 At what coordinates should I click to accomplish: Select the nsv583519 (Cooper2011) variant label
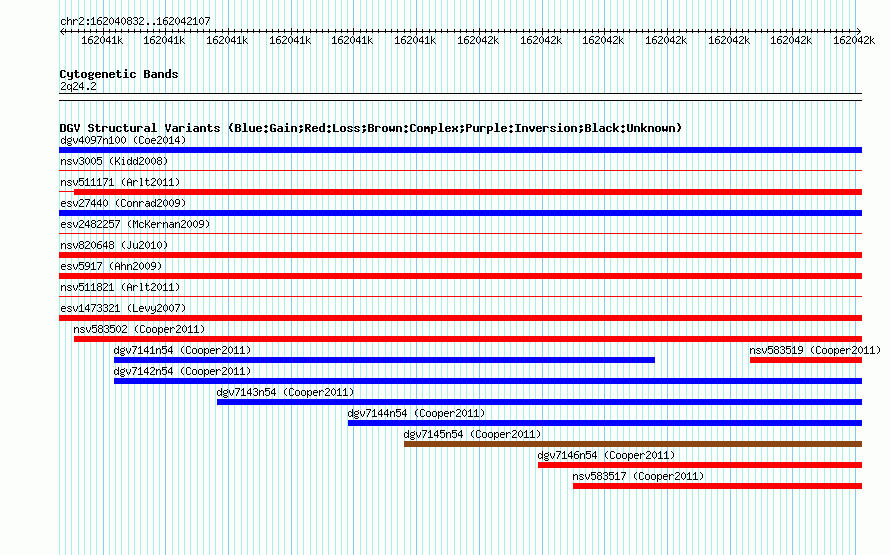(815, 350)
